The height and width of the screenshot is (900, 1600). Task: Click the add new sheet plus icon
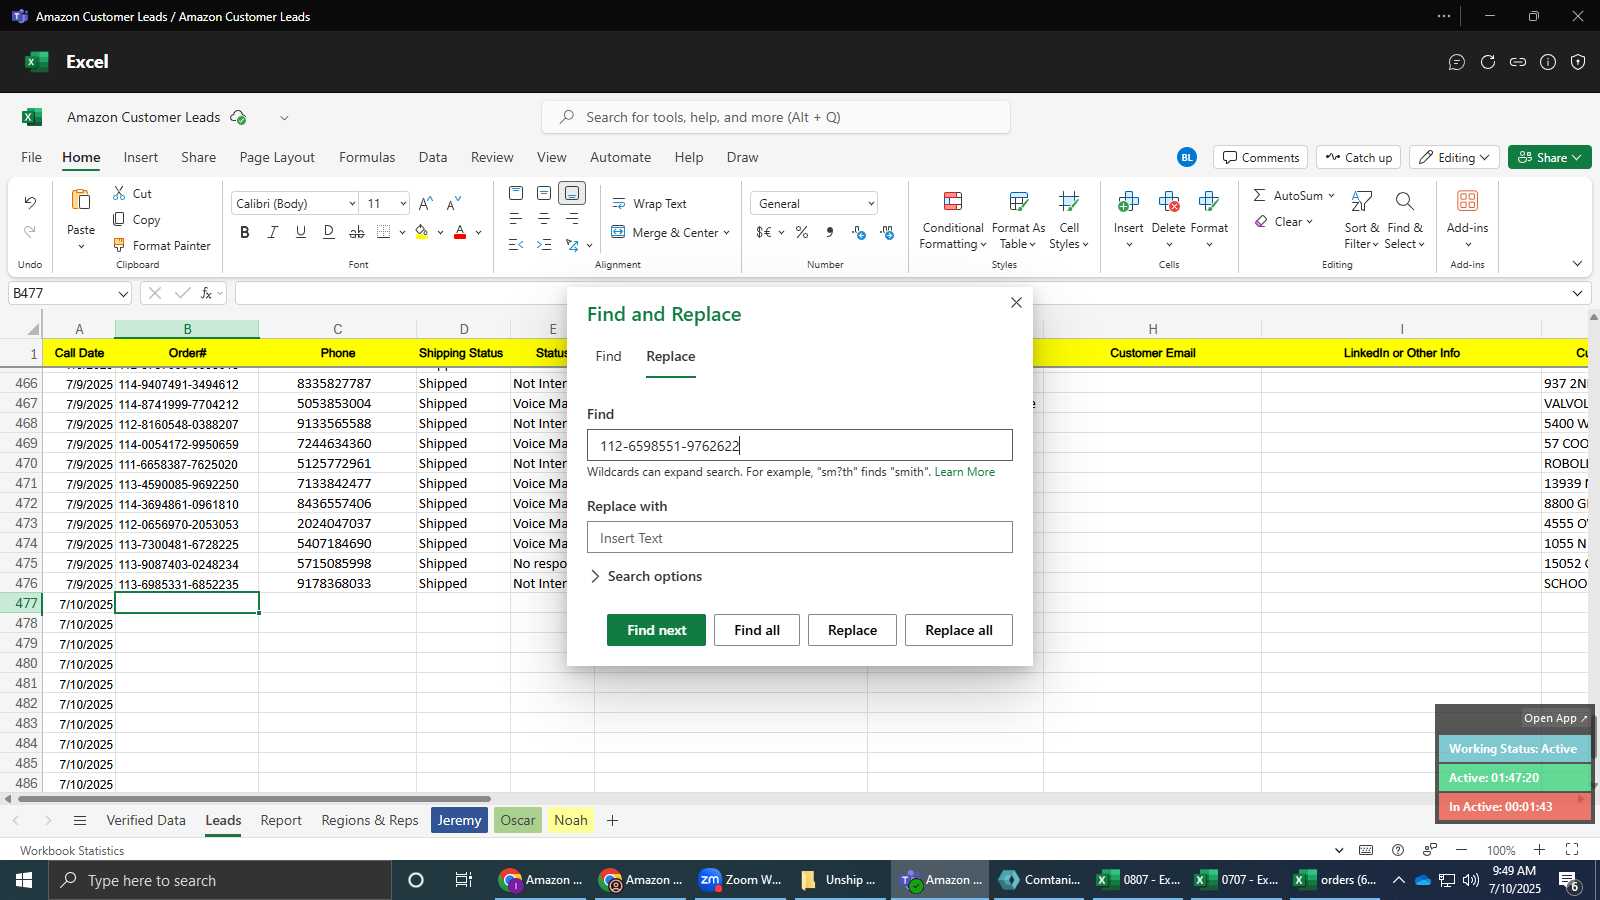(612, 820)
